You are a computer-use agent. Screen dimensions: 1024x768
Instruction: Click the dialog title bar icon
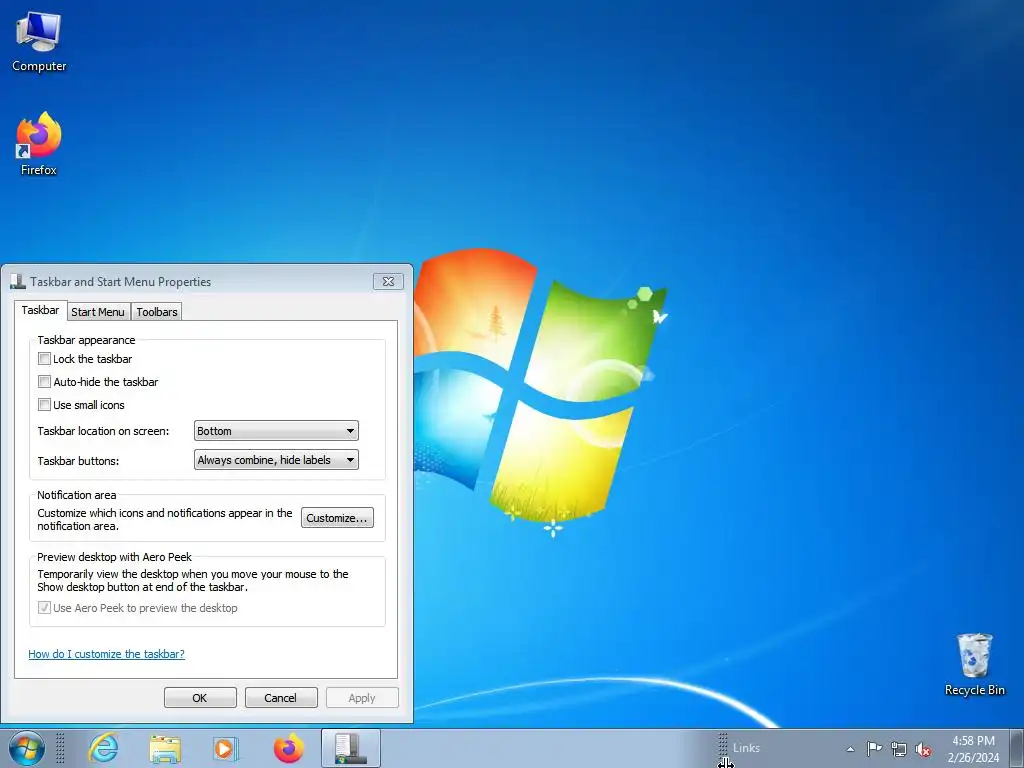18,282
